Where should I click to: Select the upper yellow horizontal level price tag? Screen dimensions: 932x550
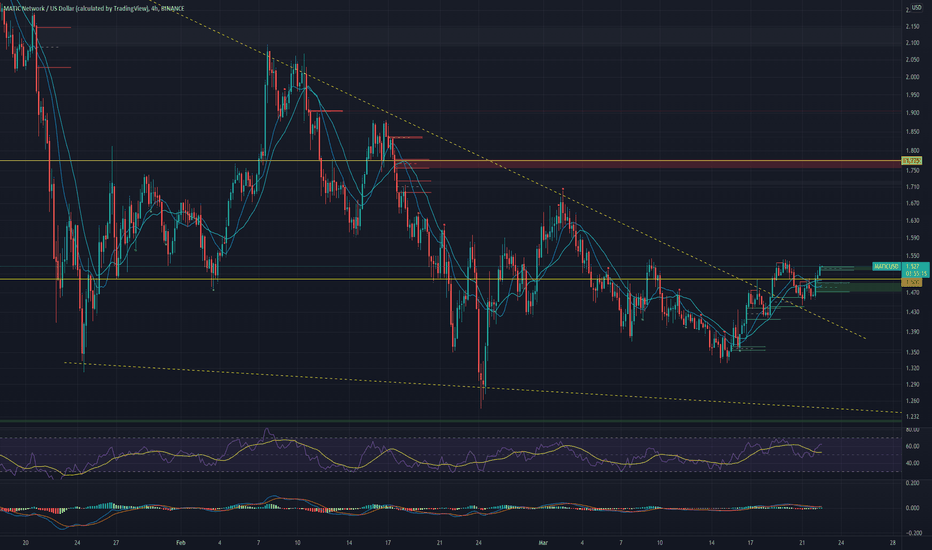tap(912, 161)
